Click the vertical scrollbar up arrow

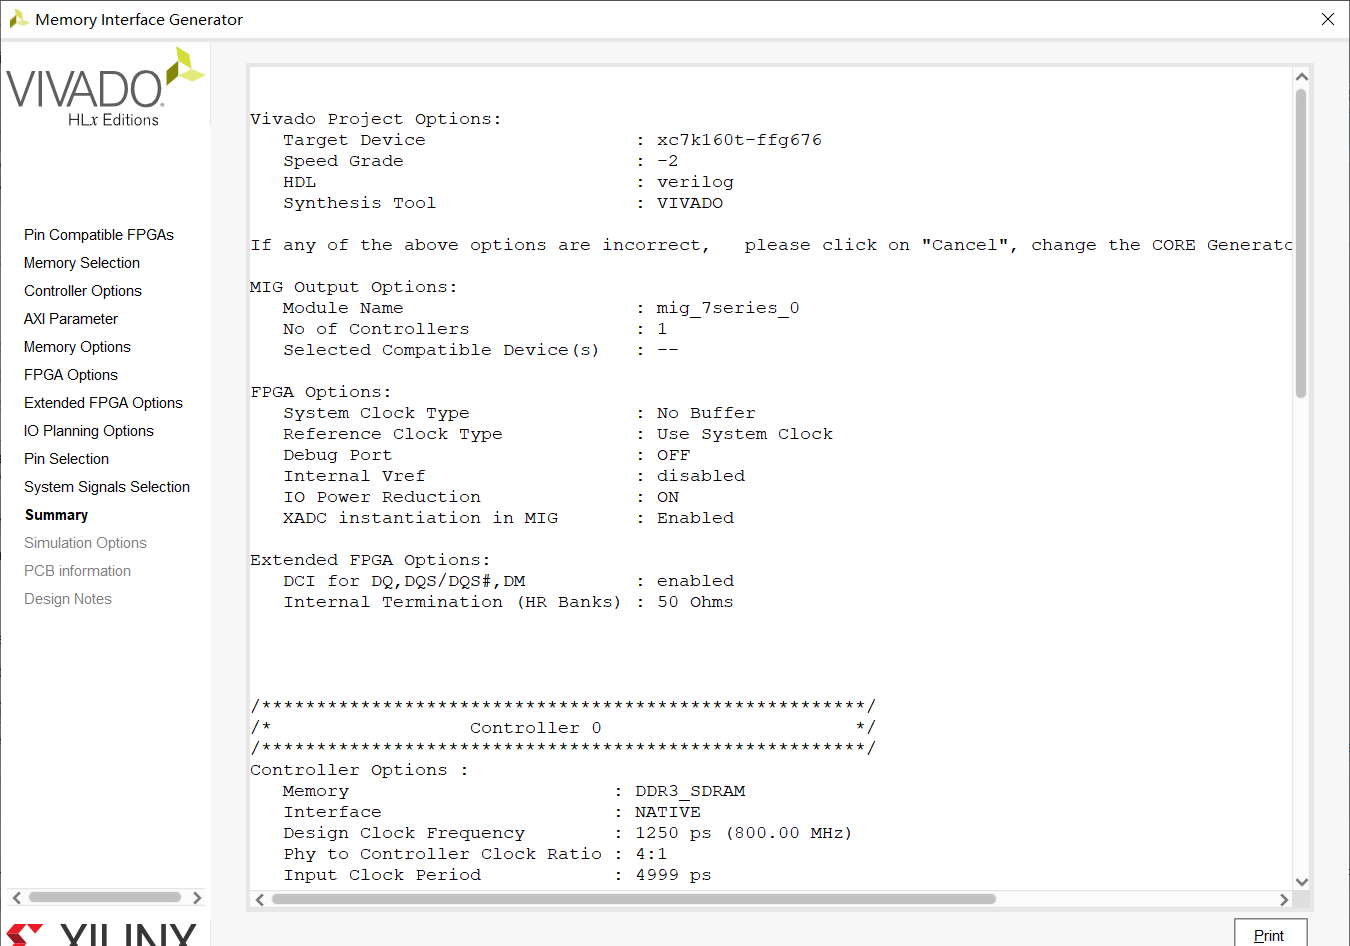coord(1302,75)
